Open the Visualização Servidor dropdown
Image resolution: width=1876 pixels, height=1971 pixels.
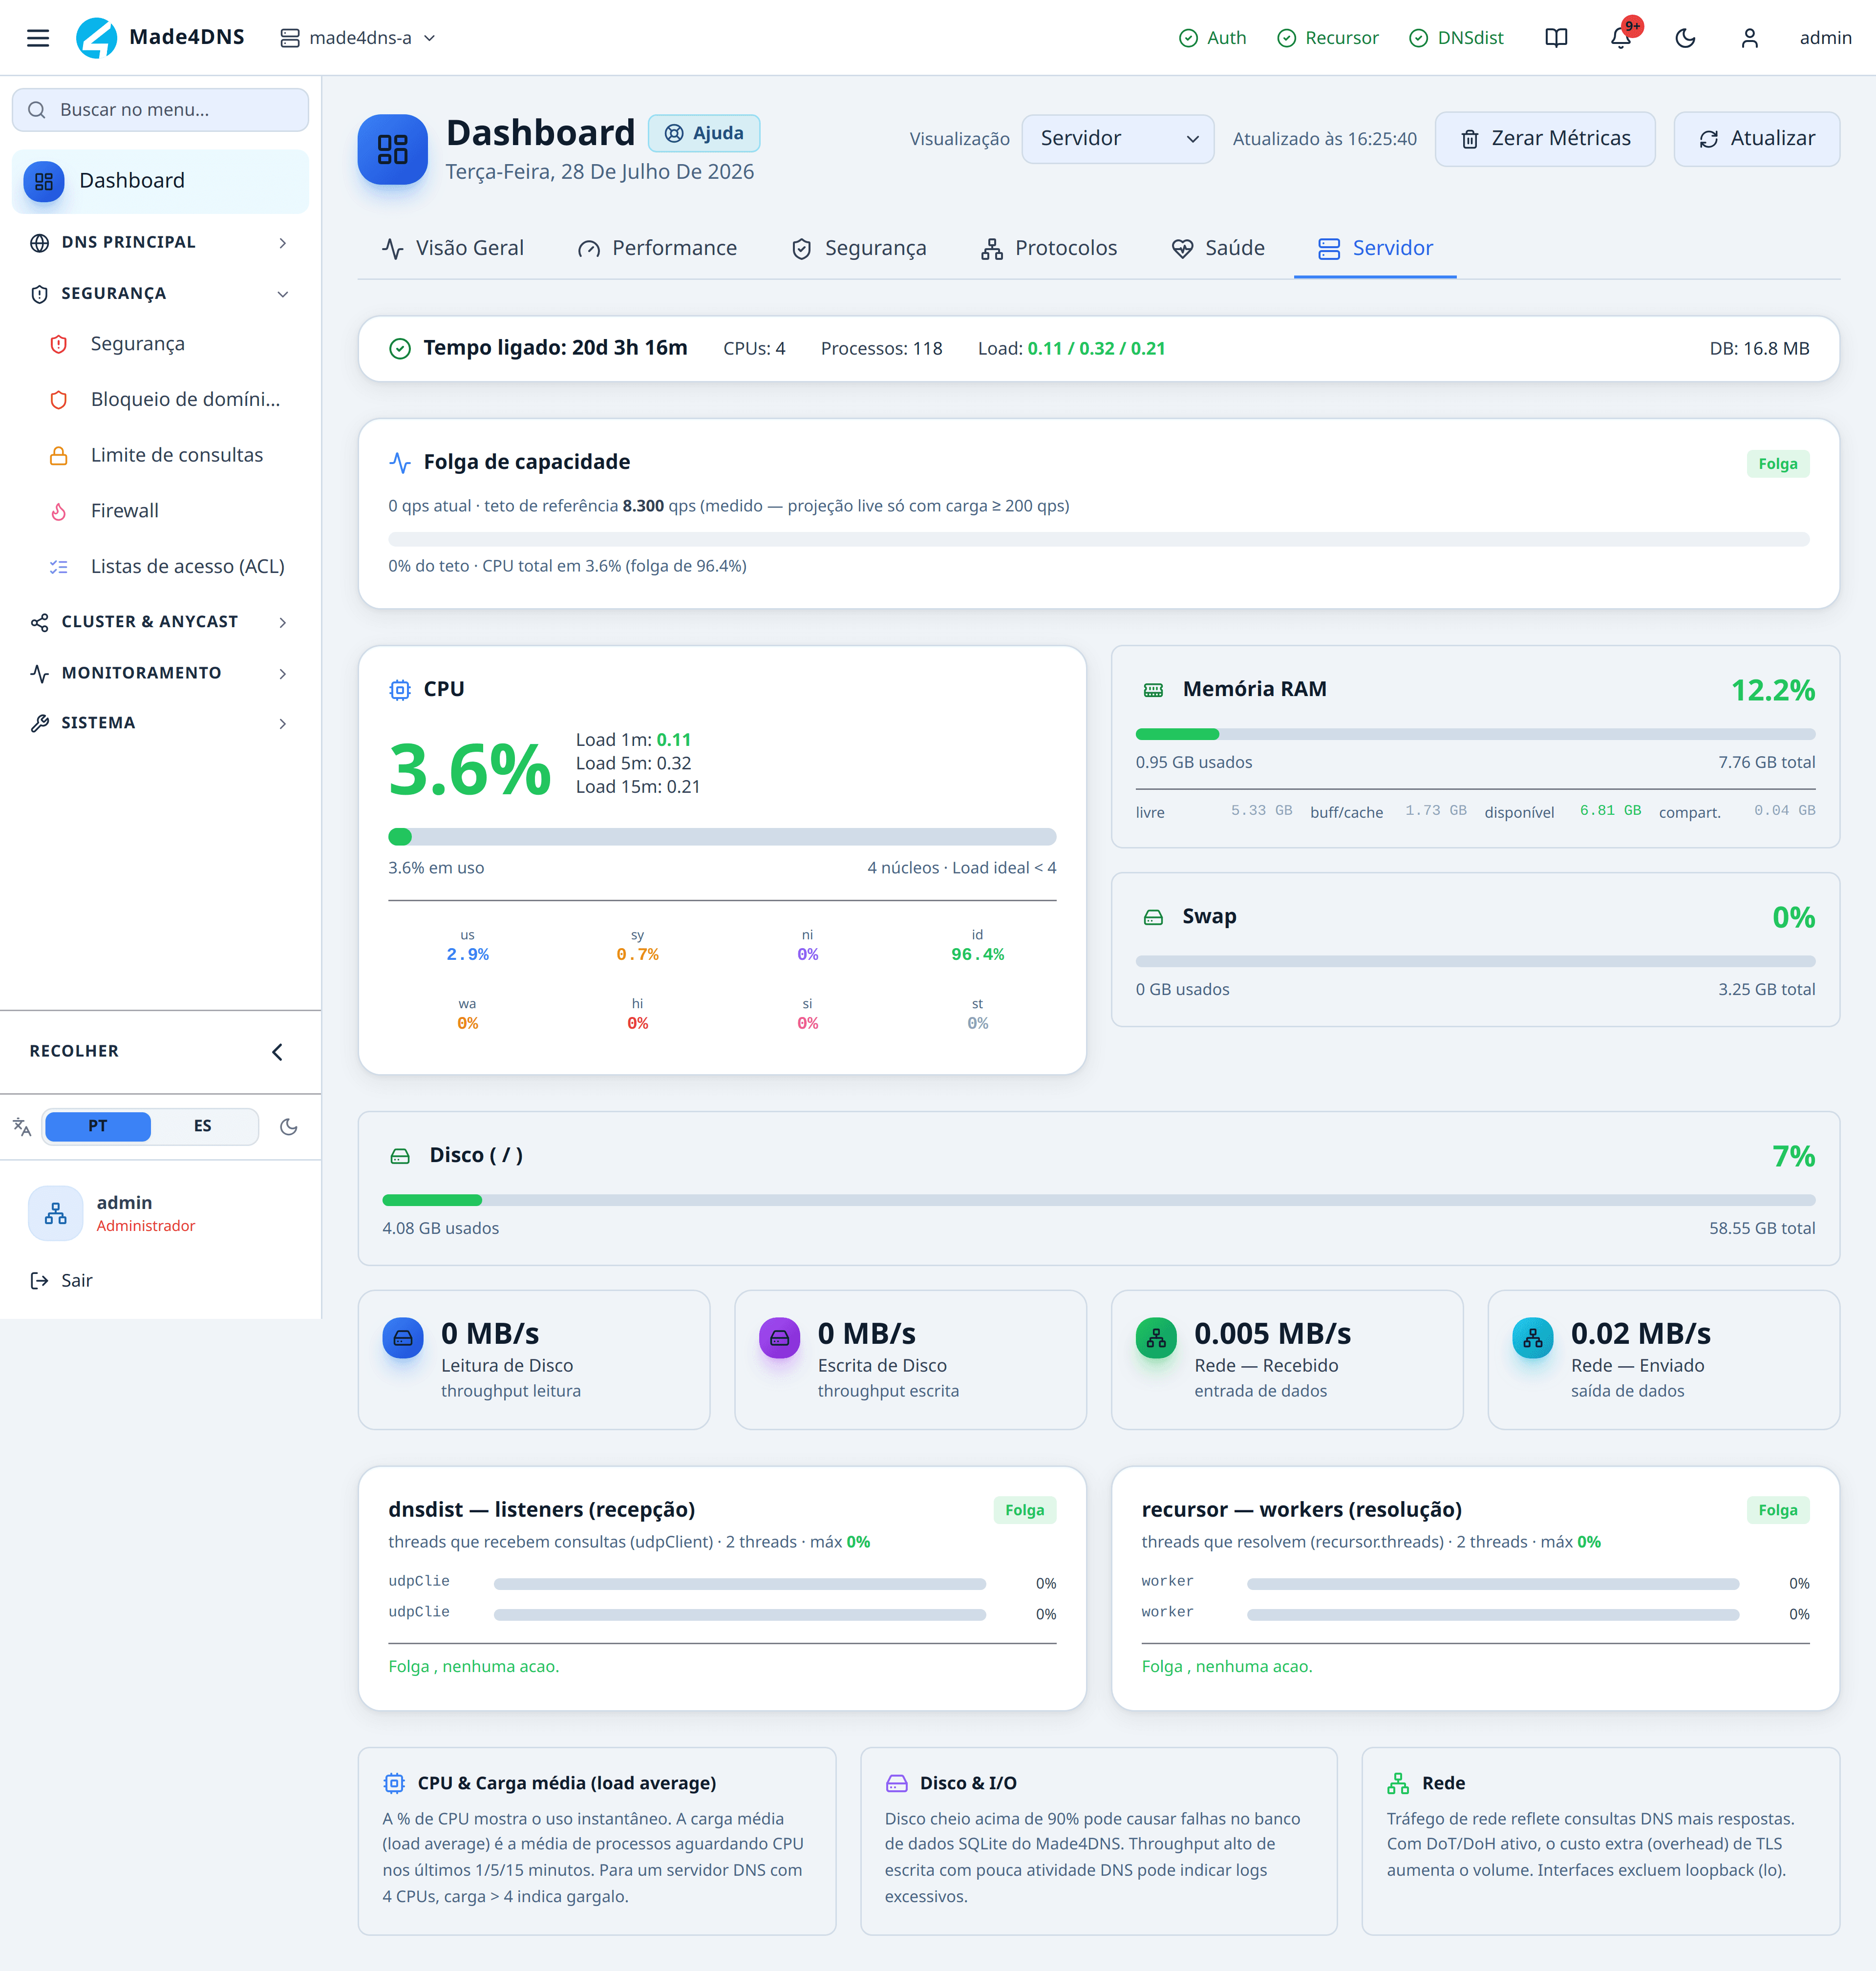tap(1118, 138)
